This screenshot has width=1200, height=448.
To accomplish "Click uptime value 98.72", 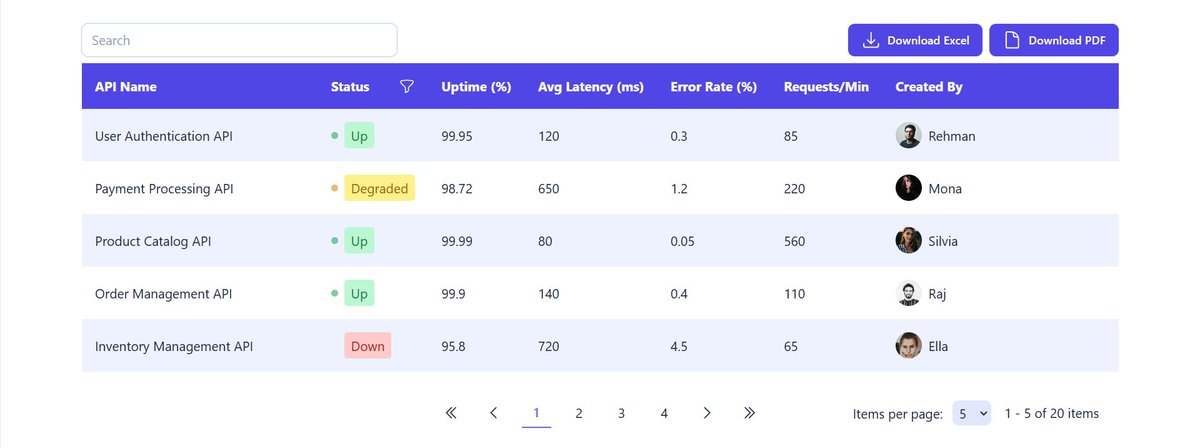I will 457,188.
